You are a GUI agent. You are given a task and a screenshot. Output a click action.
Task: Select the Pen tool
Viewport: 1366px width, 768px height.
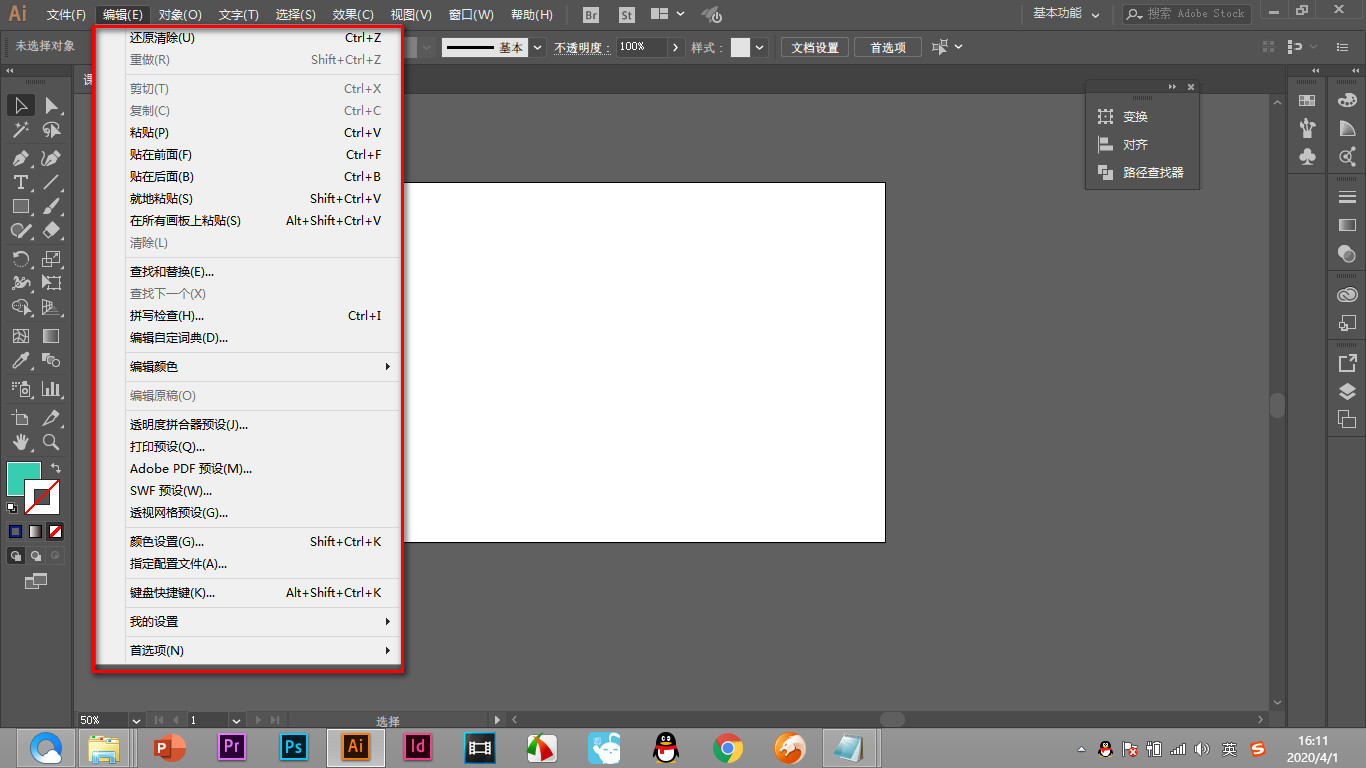pyautogui.click(x=21, y=158)
